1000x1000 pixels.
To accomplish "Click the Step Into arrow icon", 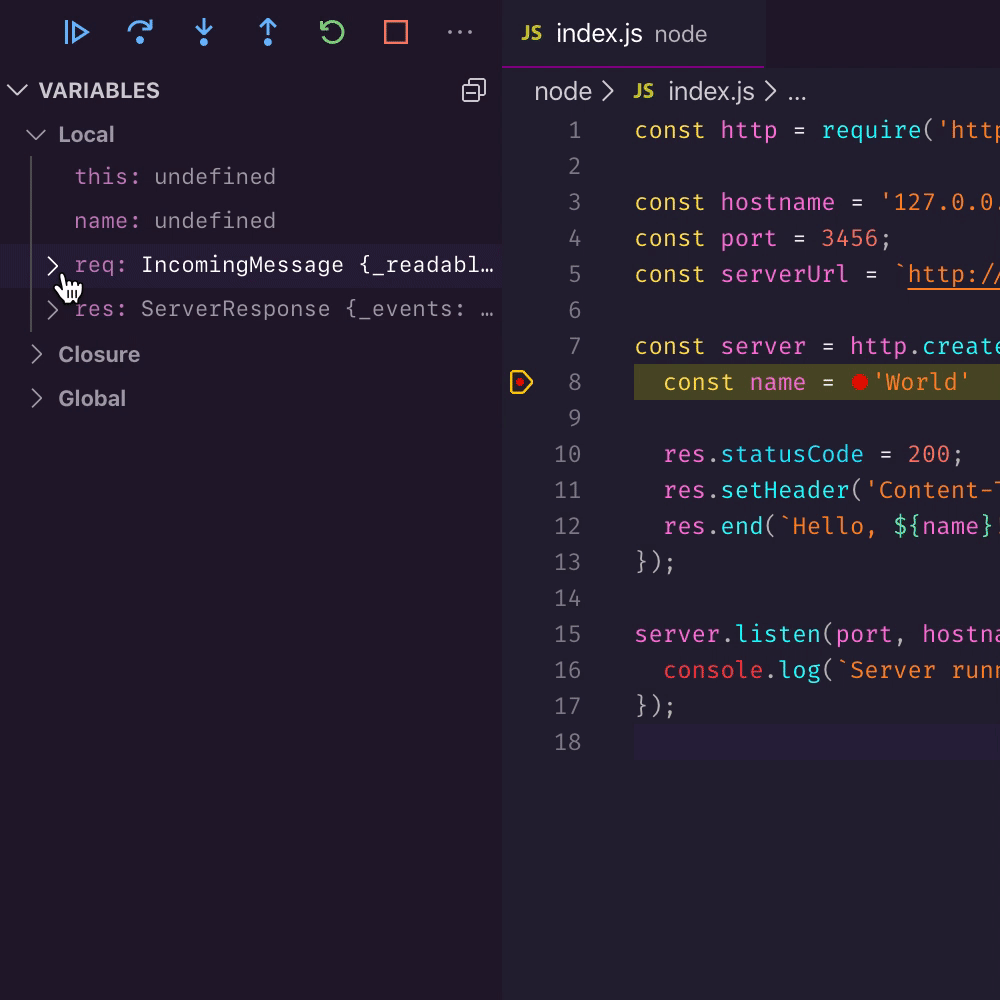I will (204, 33).
